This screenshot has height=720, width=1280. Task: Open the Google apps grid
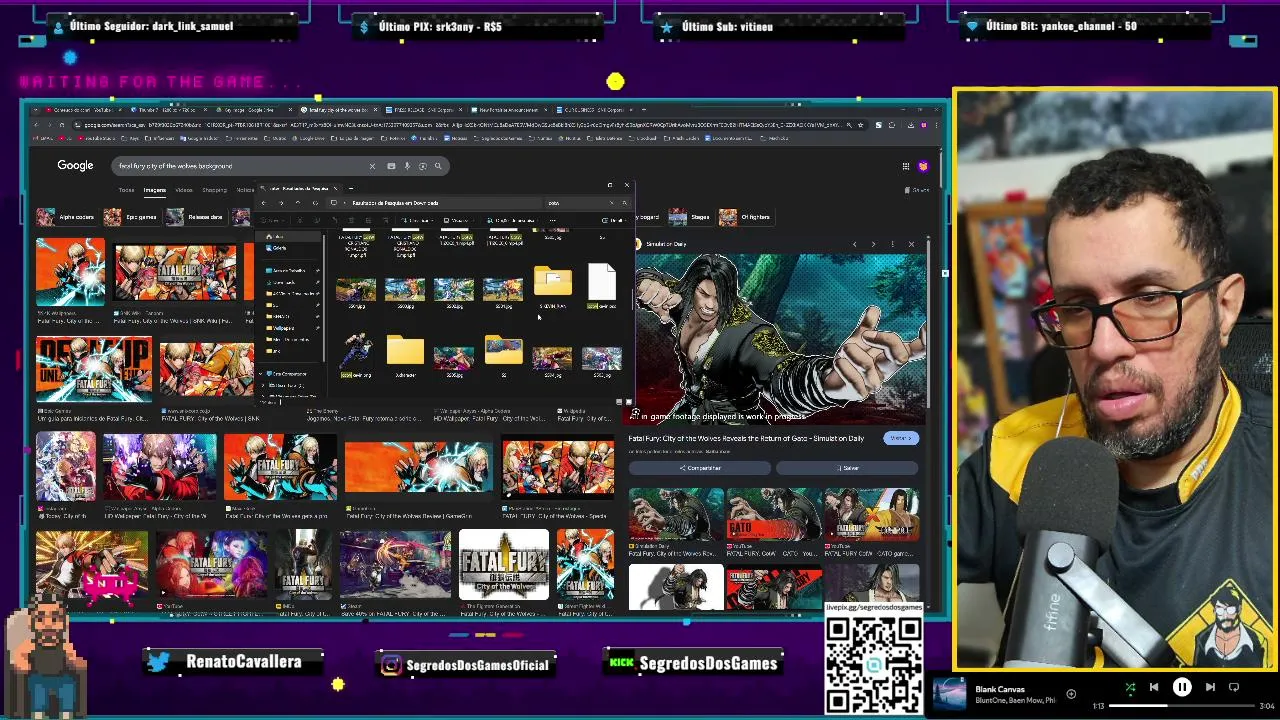tap(906, 166)
